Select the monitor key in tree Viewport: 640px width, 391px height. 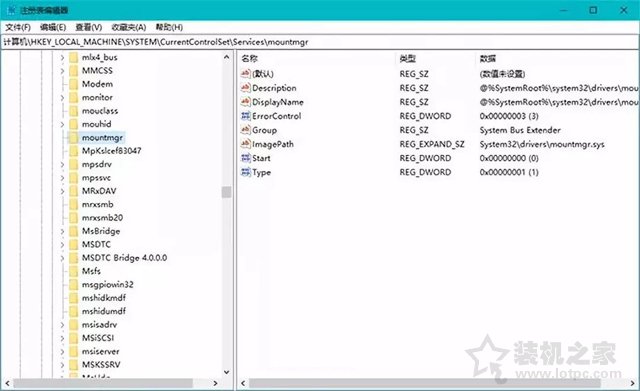pyautogui.click(x=97, y=98)
